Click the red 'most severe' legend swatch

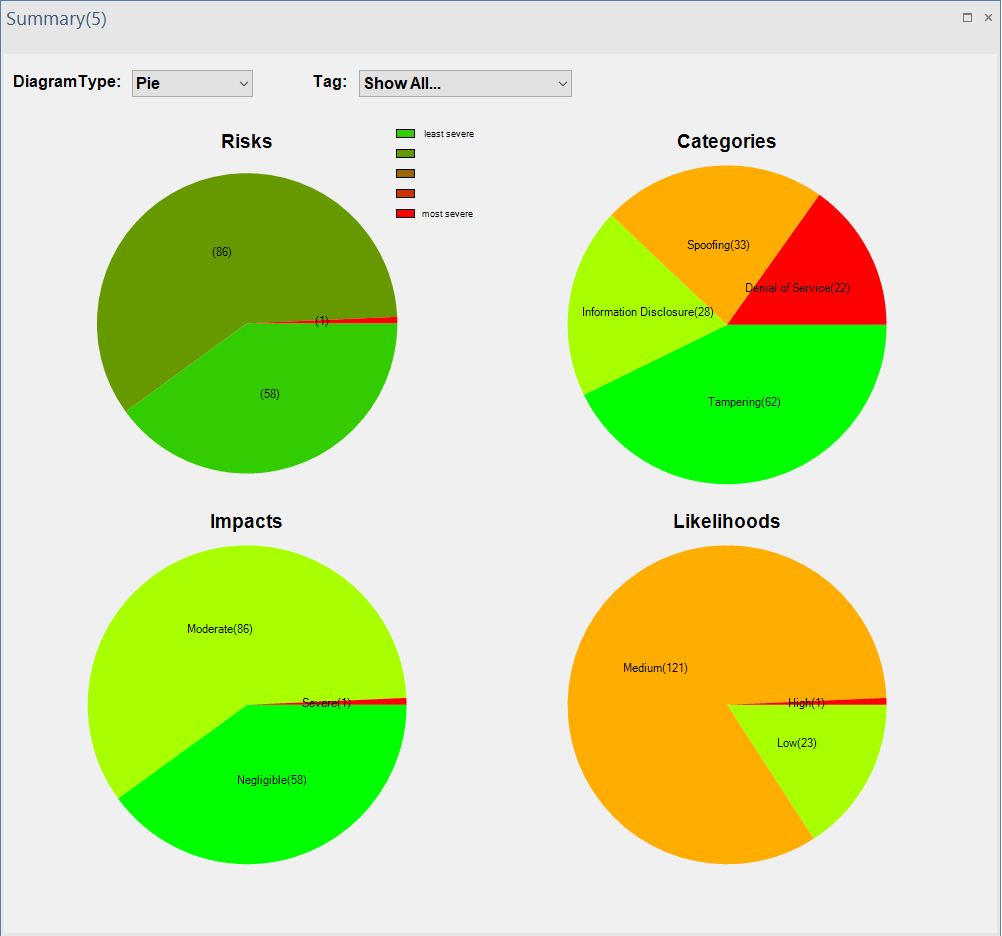click(x=405, y=214)
